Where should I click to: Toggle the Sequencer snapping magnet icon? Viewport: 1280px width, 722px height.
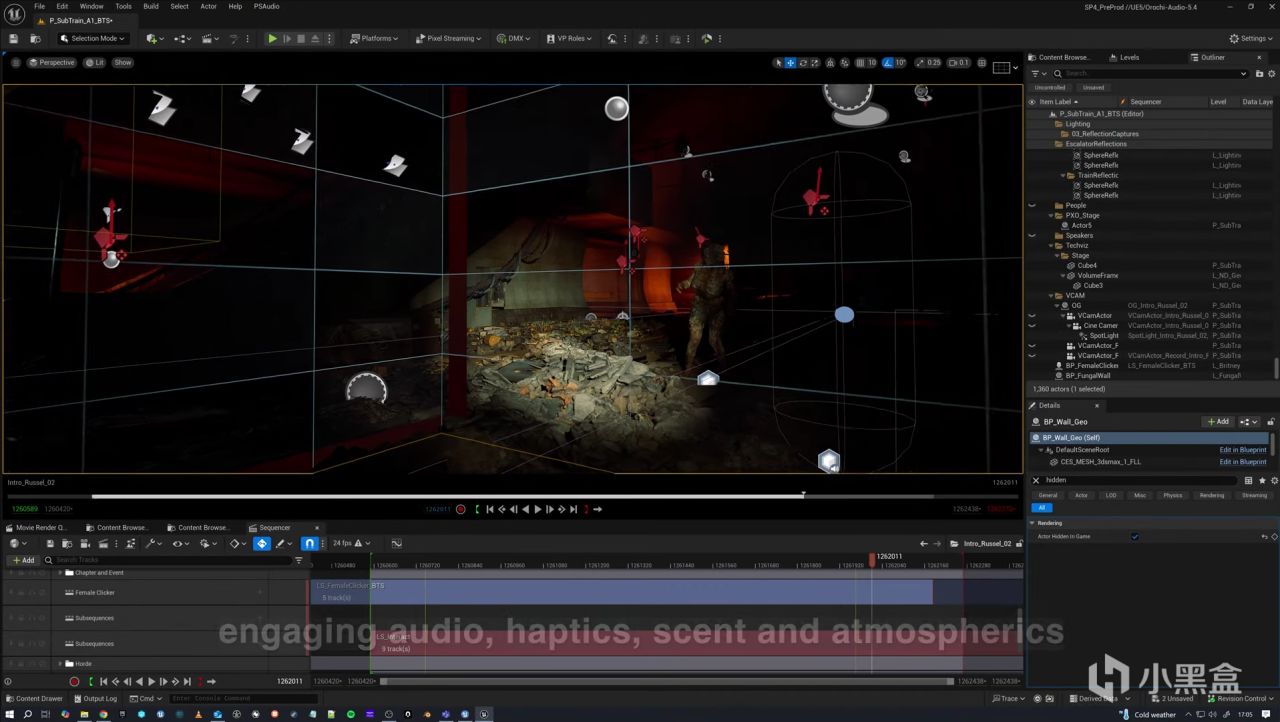(310, 543)
